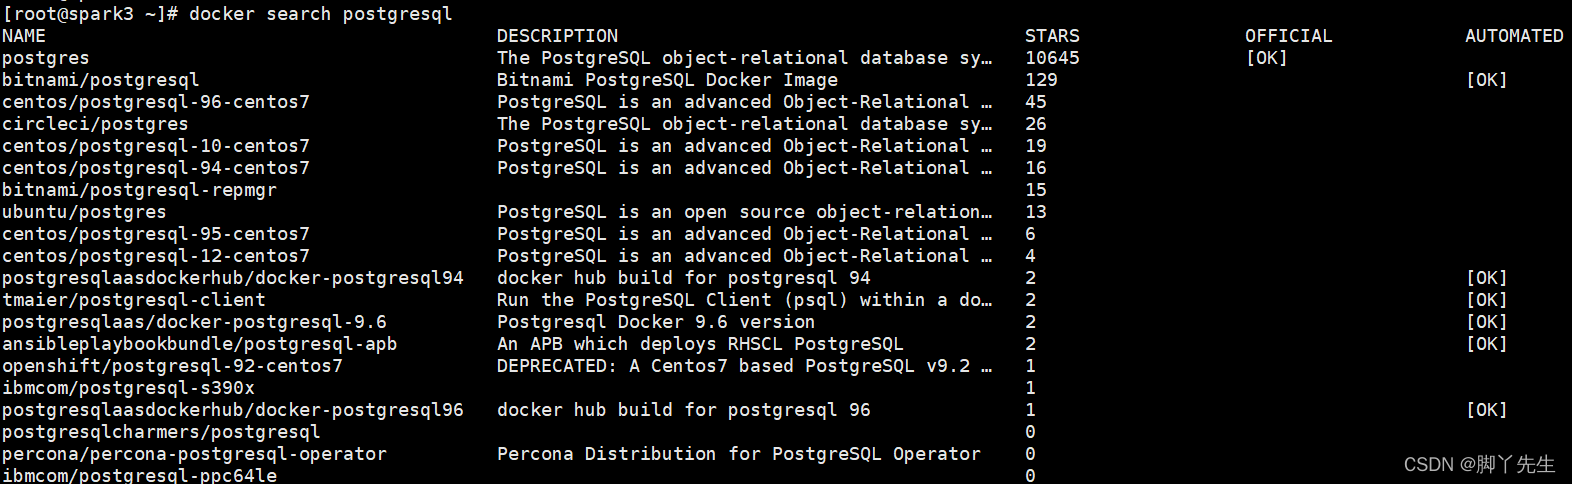Click the NAME column header
The height and width of the screenshot is (484, 1572).
coord(24,36)
